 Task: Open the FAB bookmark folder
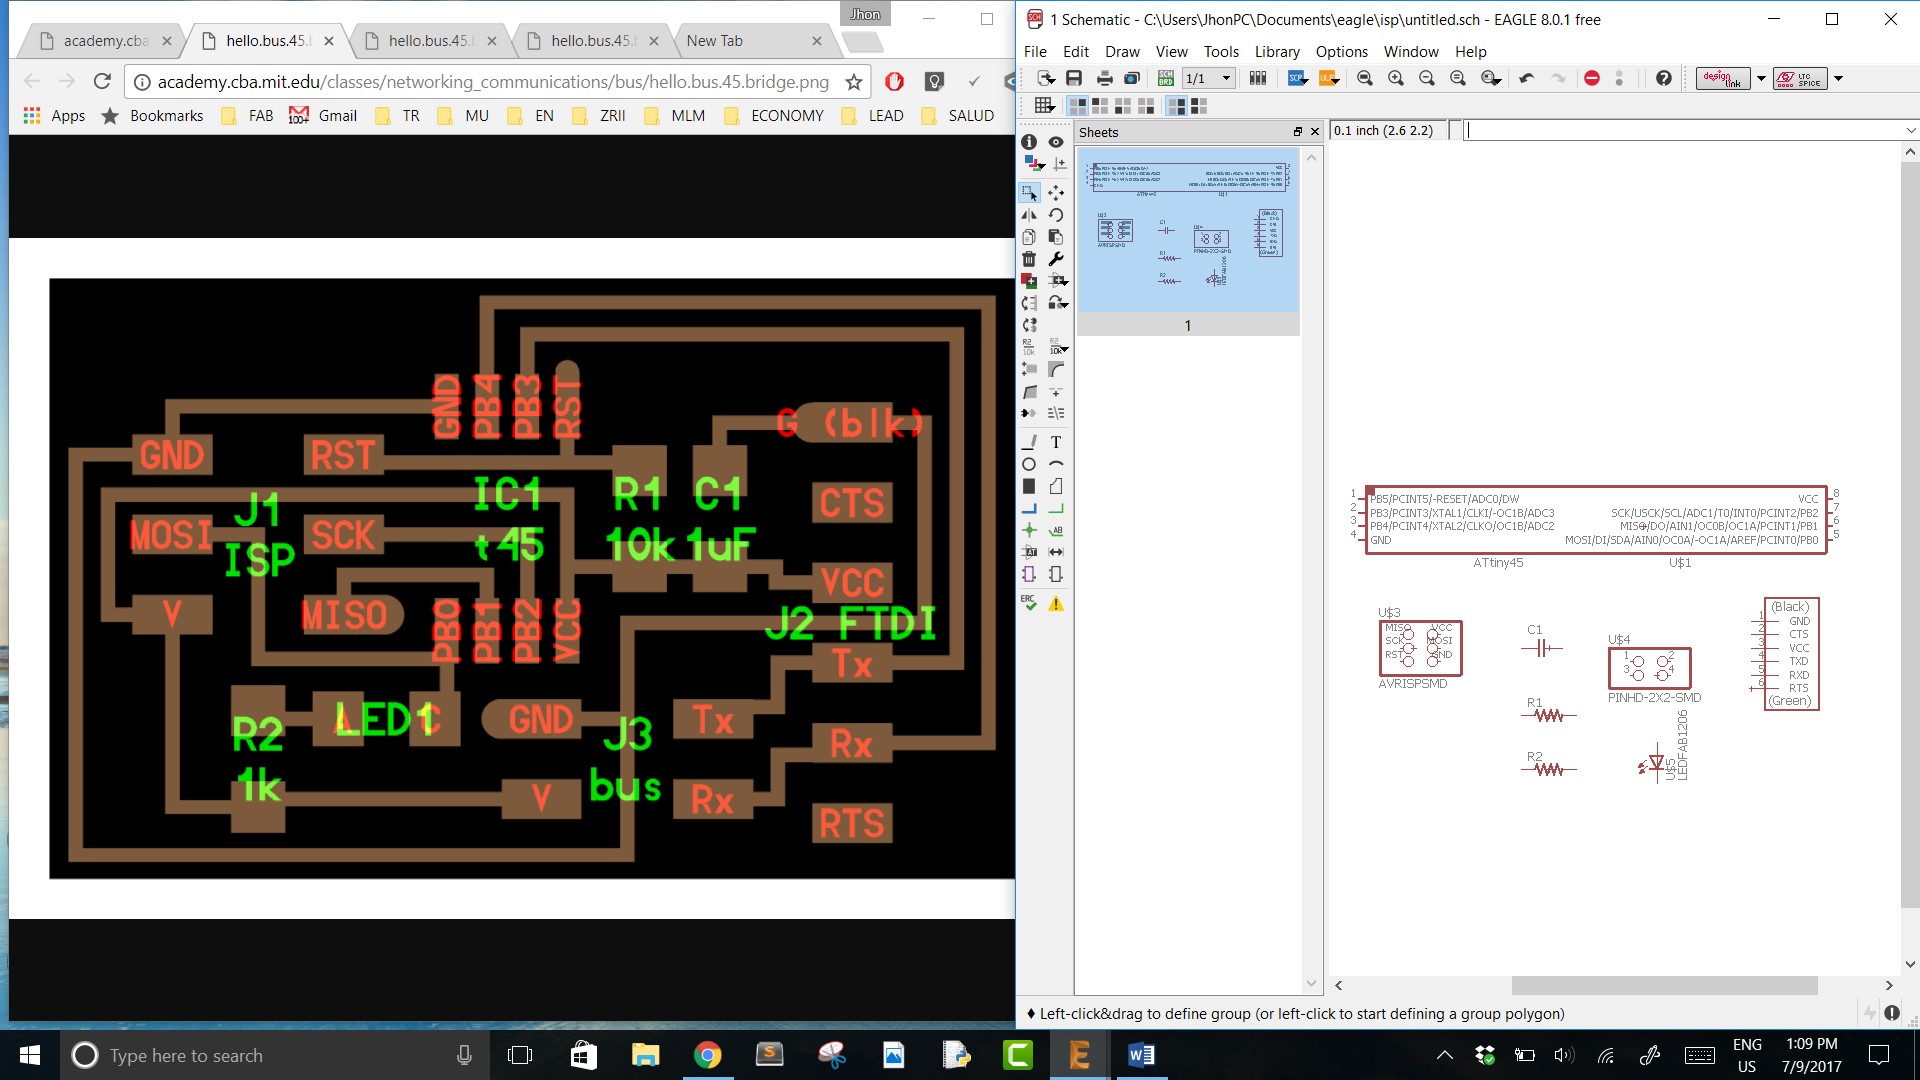tap(247, 116)
